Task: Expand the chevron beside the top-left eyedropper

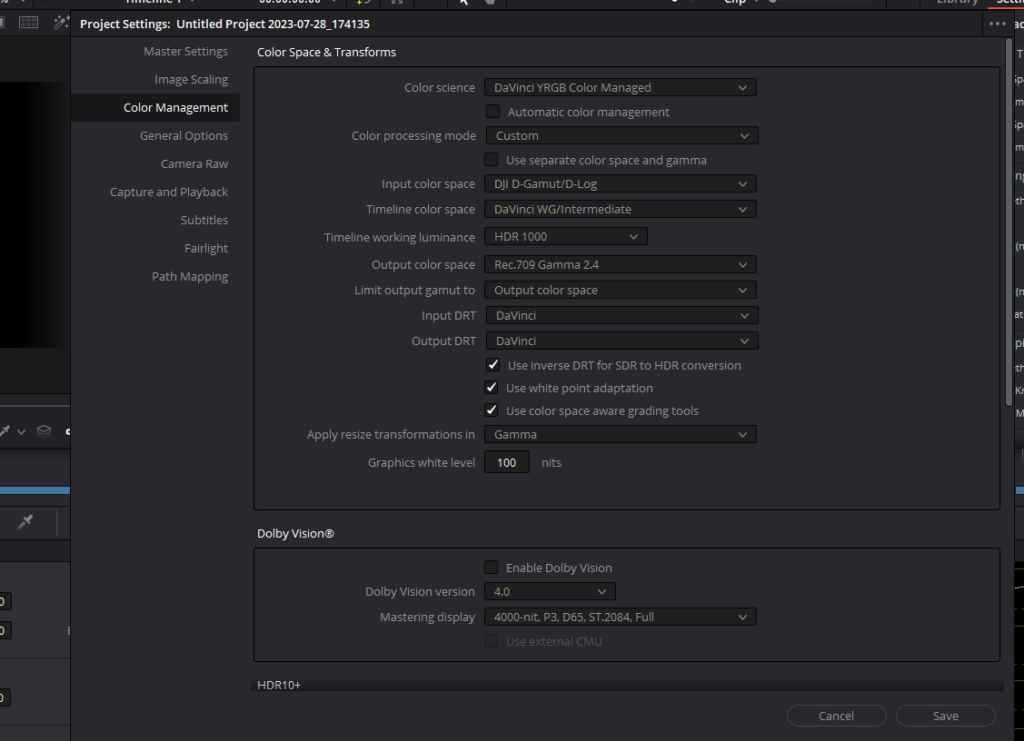Action: 21,432
